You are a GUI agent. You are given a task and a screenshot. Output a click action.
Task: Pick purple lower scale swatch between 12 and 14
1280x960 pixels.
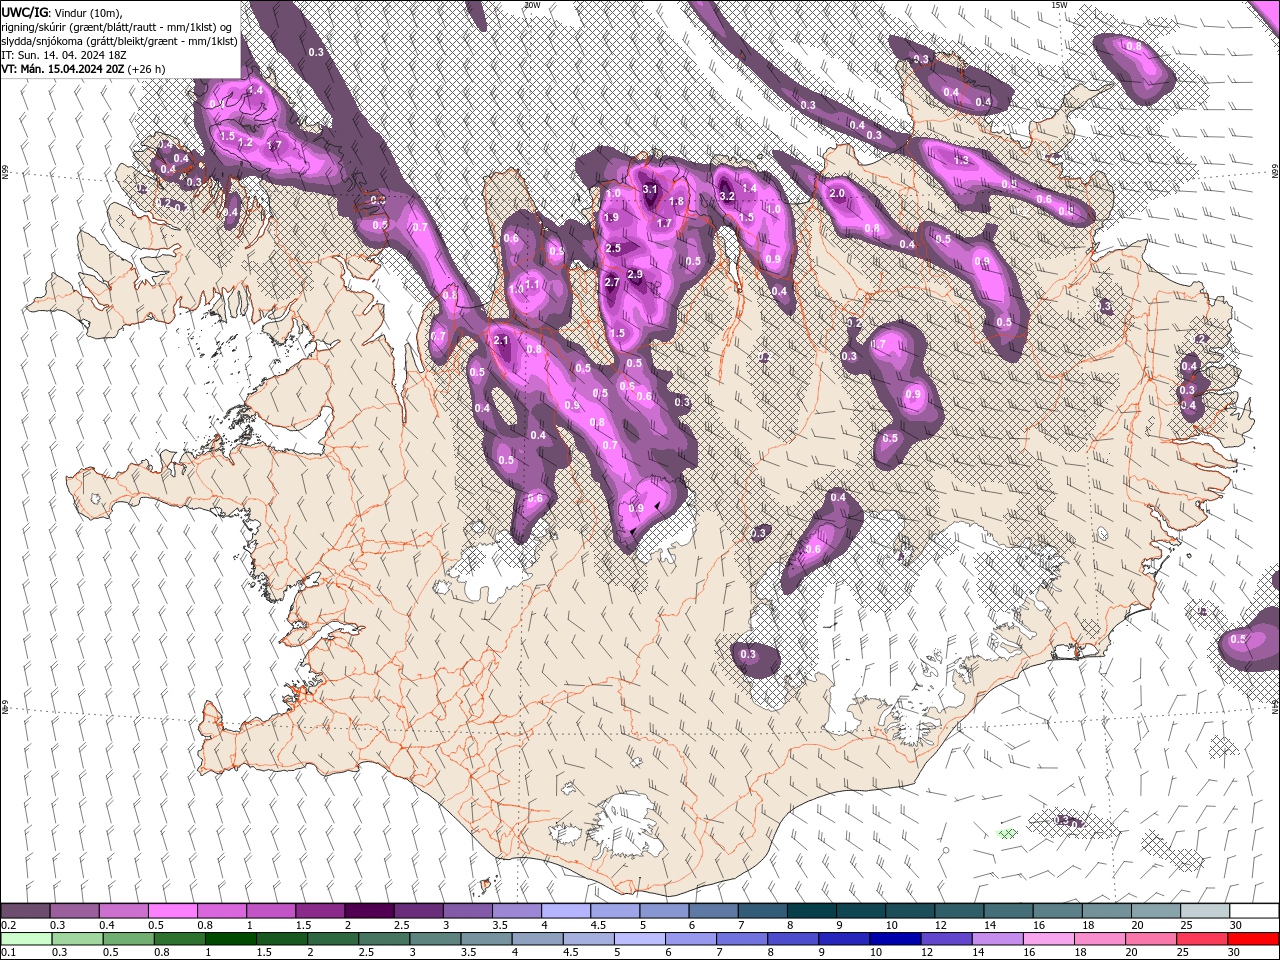(x=946, y=939)
